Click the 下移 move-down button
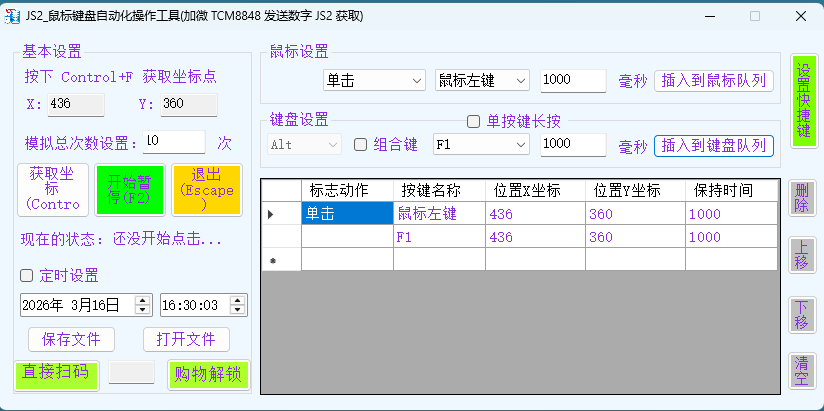824x411 pixels. (x=801, y=315)
